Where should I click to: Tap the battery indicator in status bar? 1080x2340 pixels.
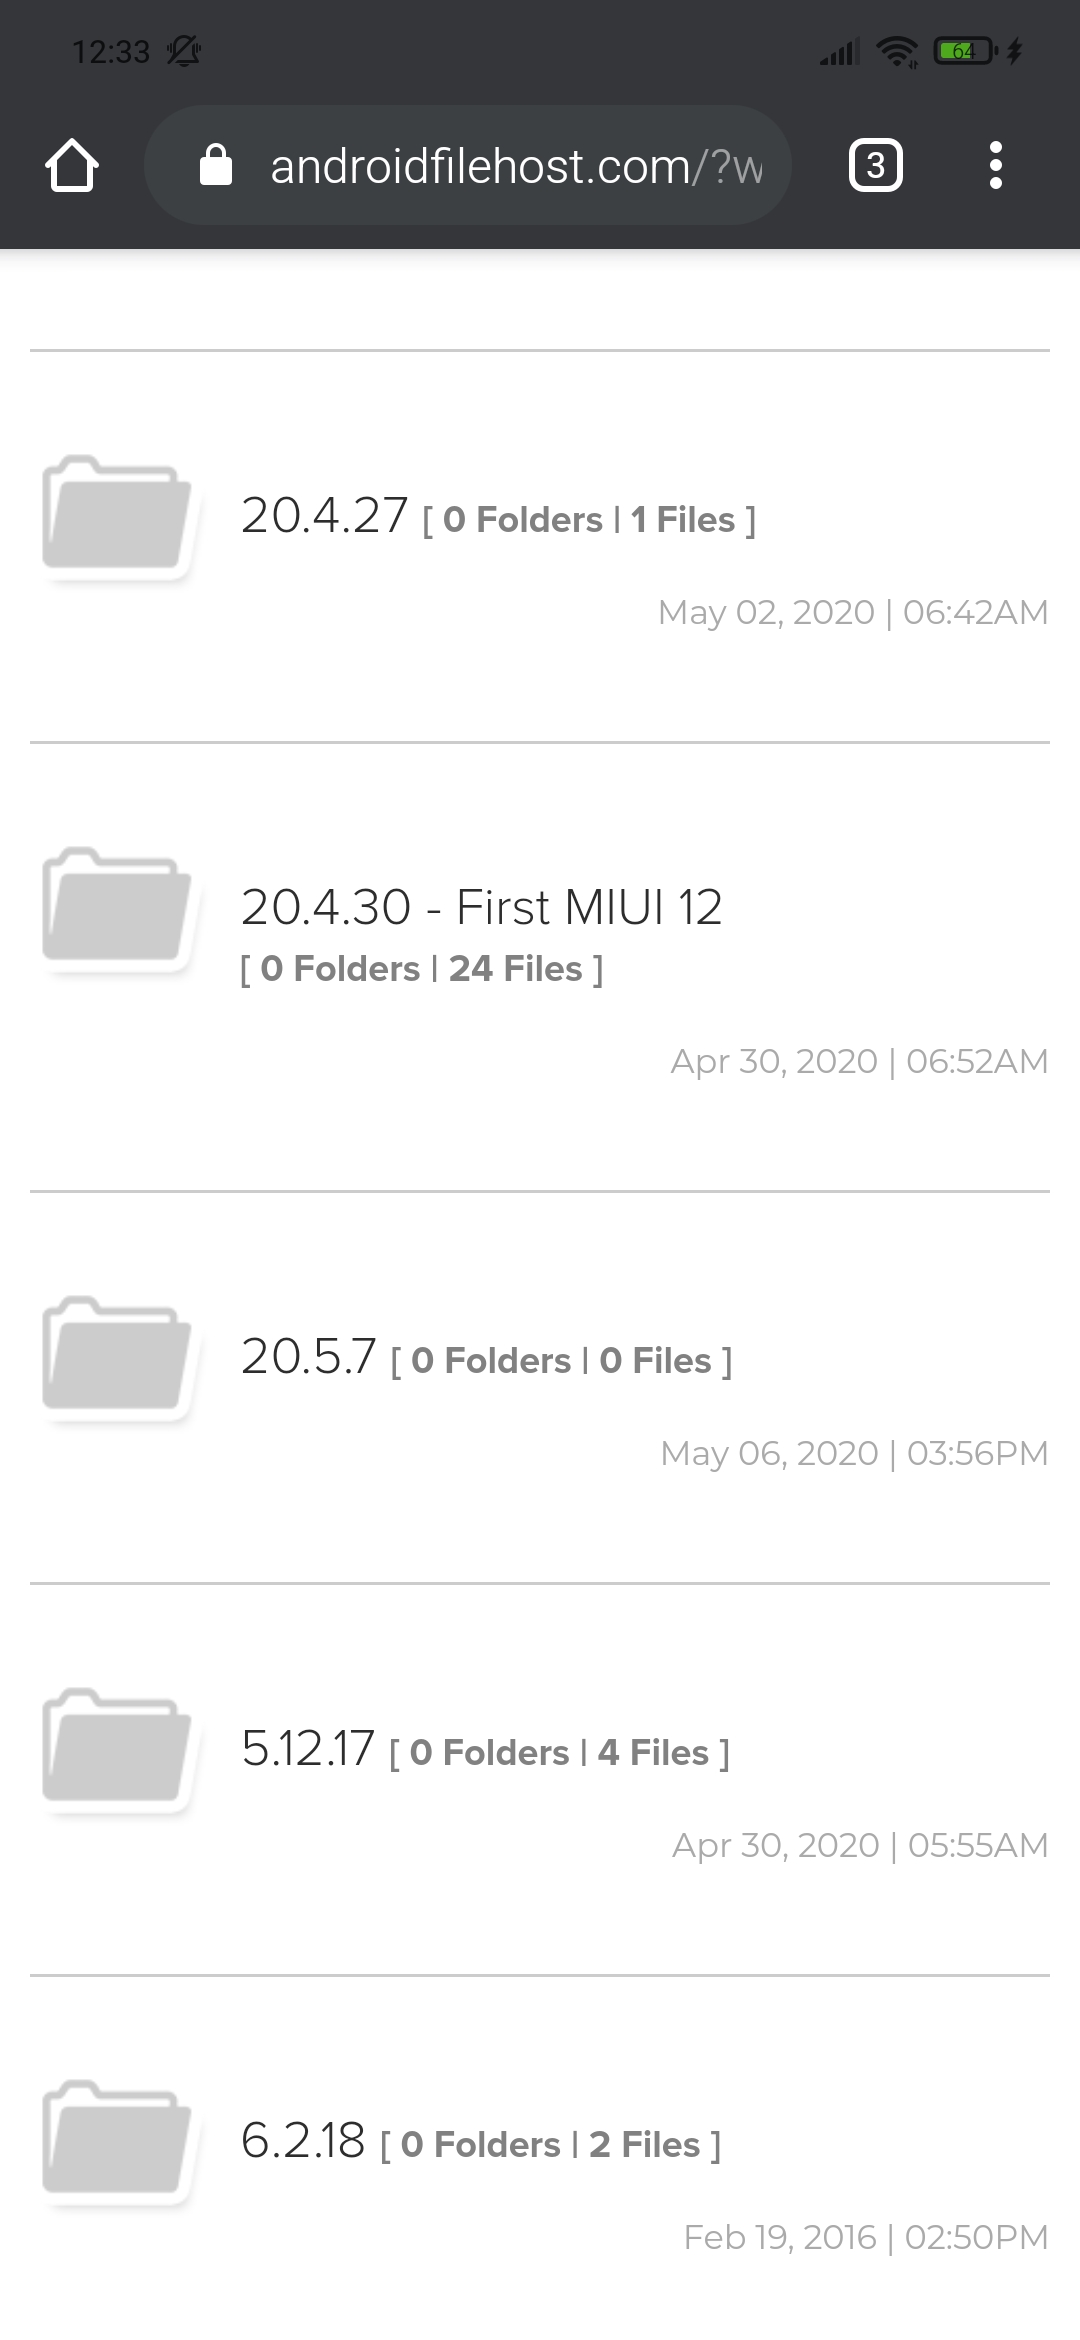[965, 51]
